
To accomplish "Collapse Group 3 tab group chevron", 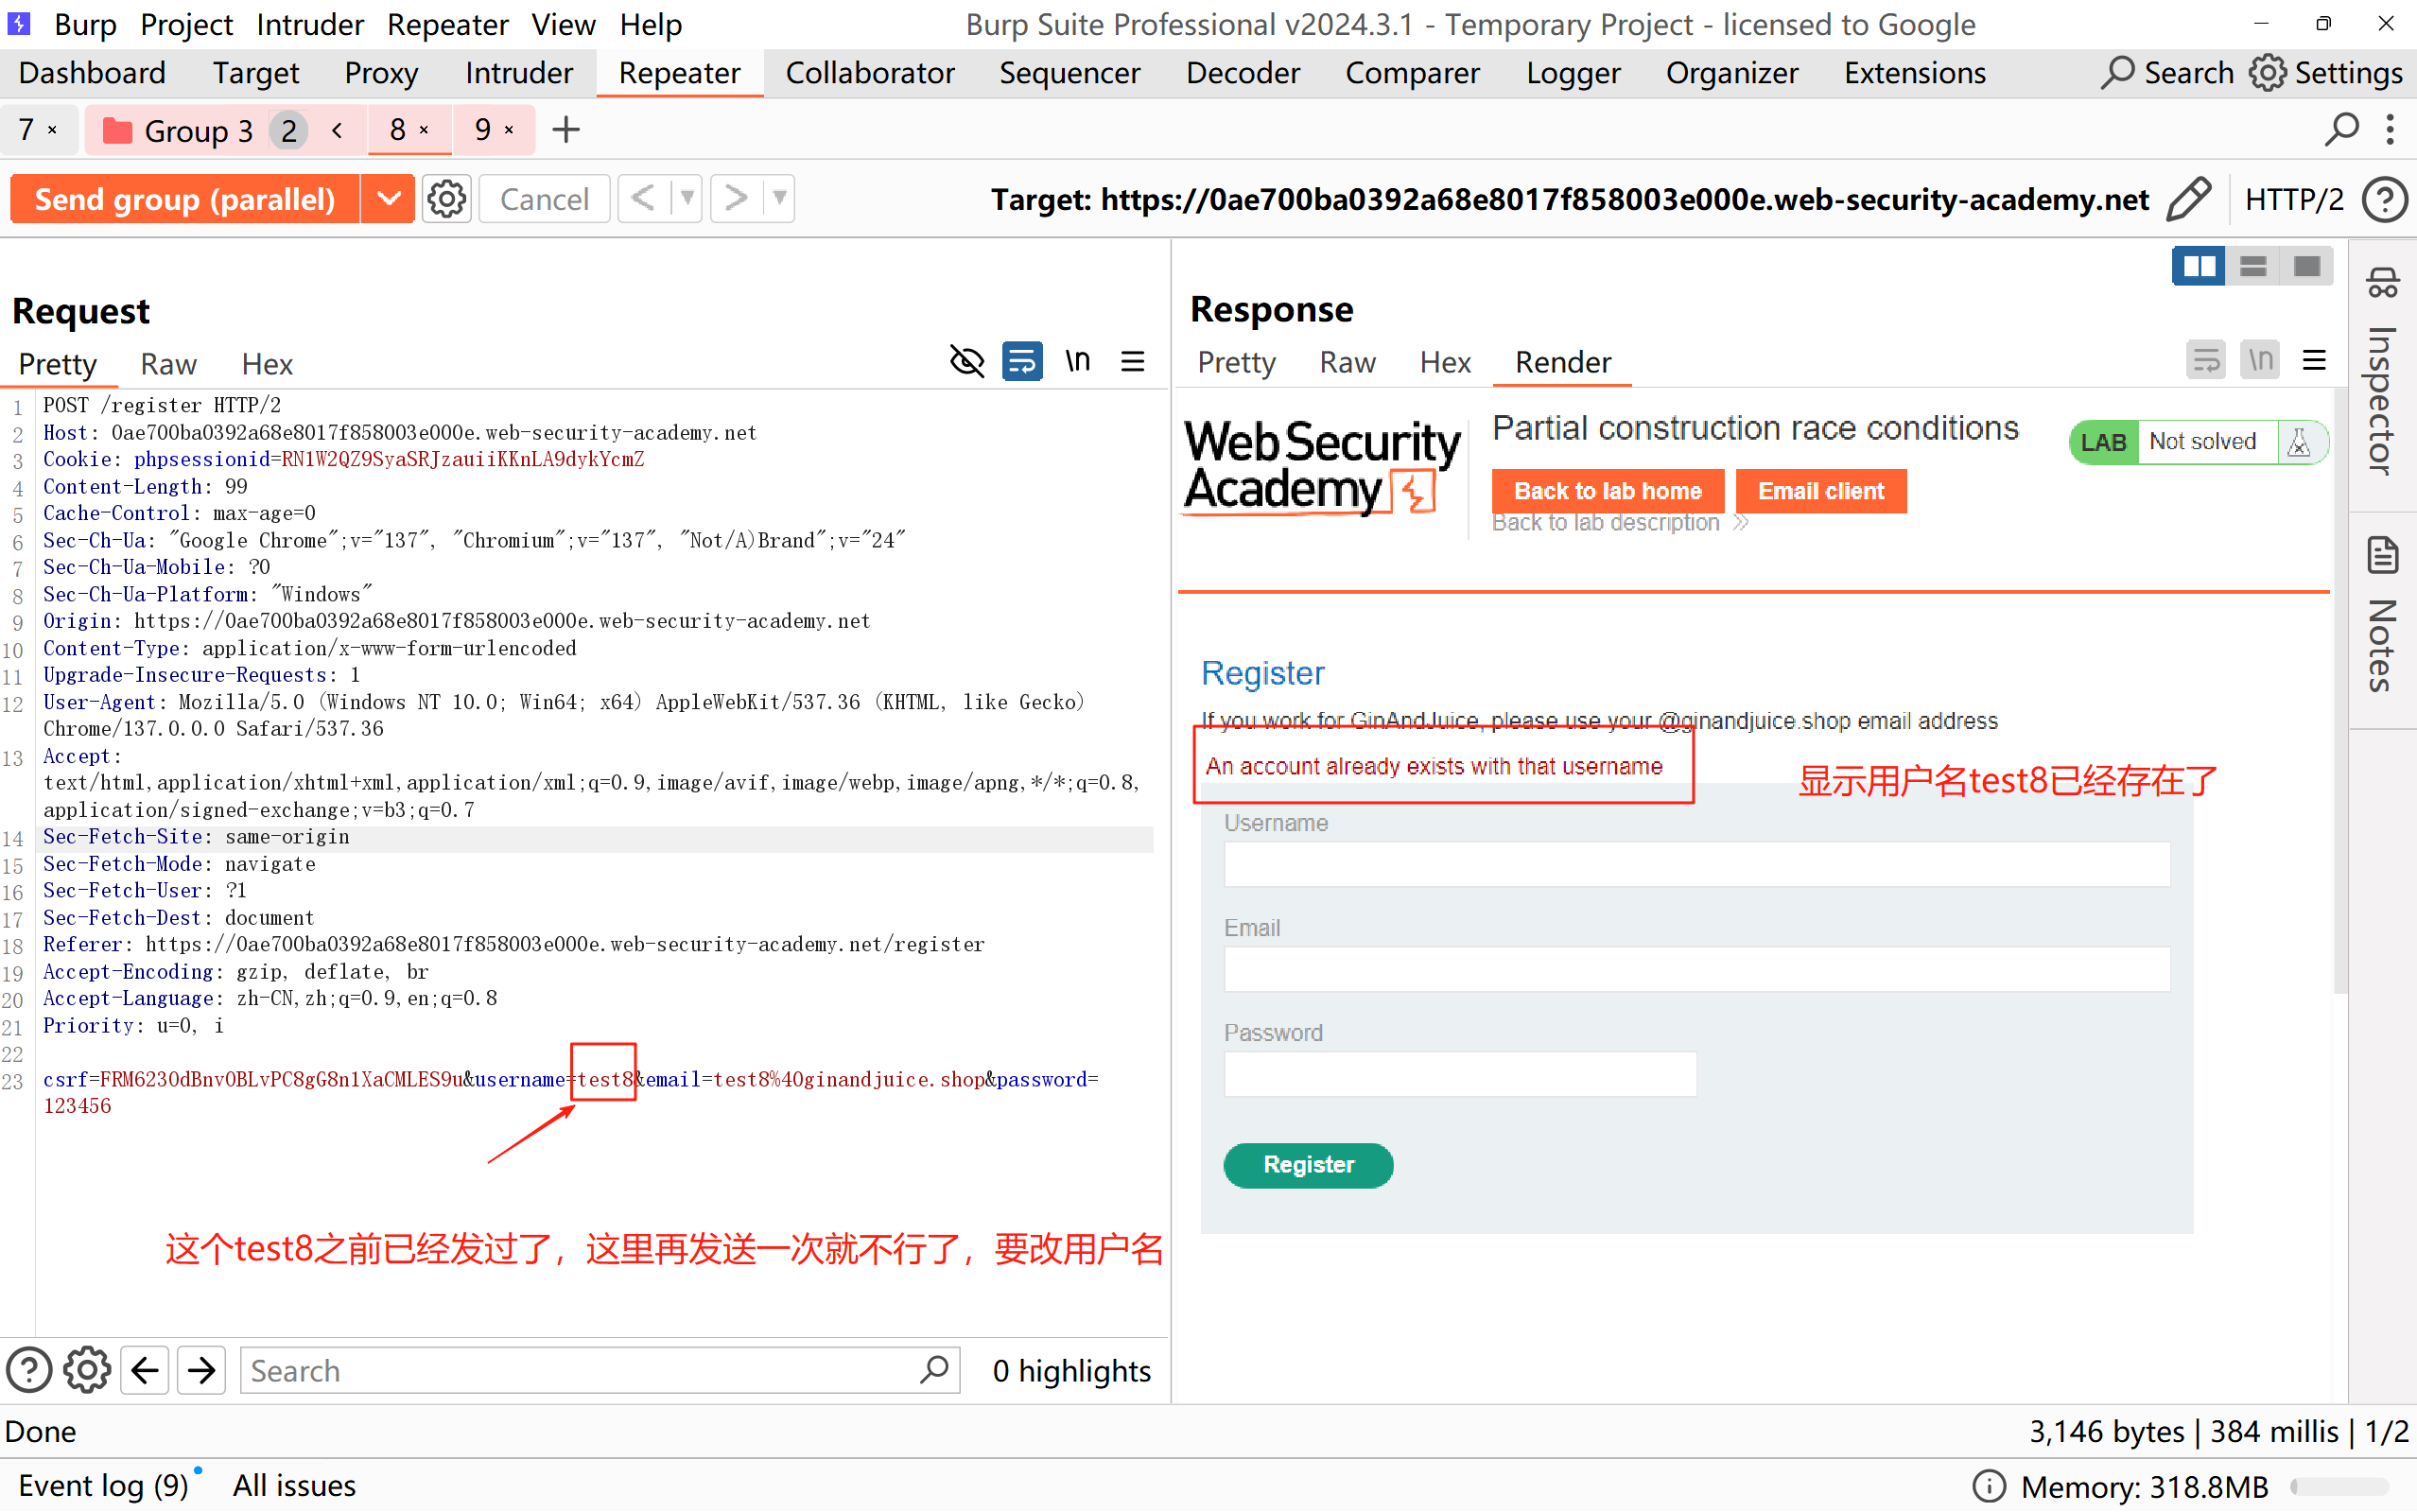I will pos(338,130).
